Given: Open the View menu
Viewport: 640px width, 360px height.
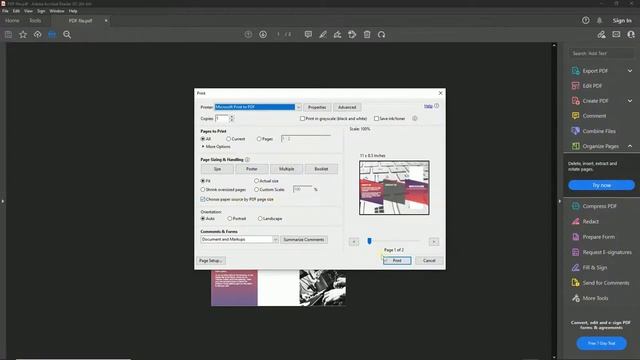Looking at the screenshot, I should 28,11.
